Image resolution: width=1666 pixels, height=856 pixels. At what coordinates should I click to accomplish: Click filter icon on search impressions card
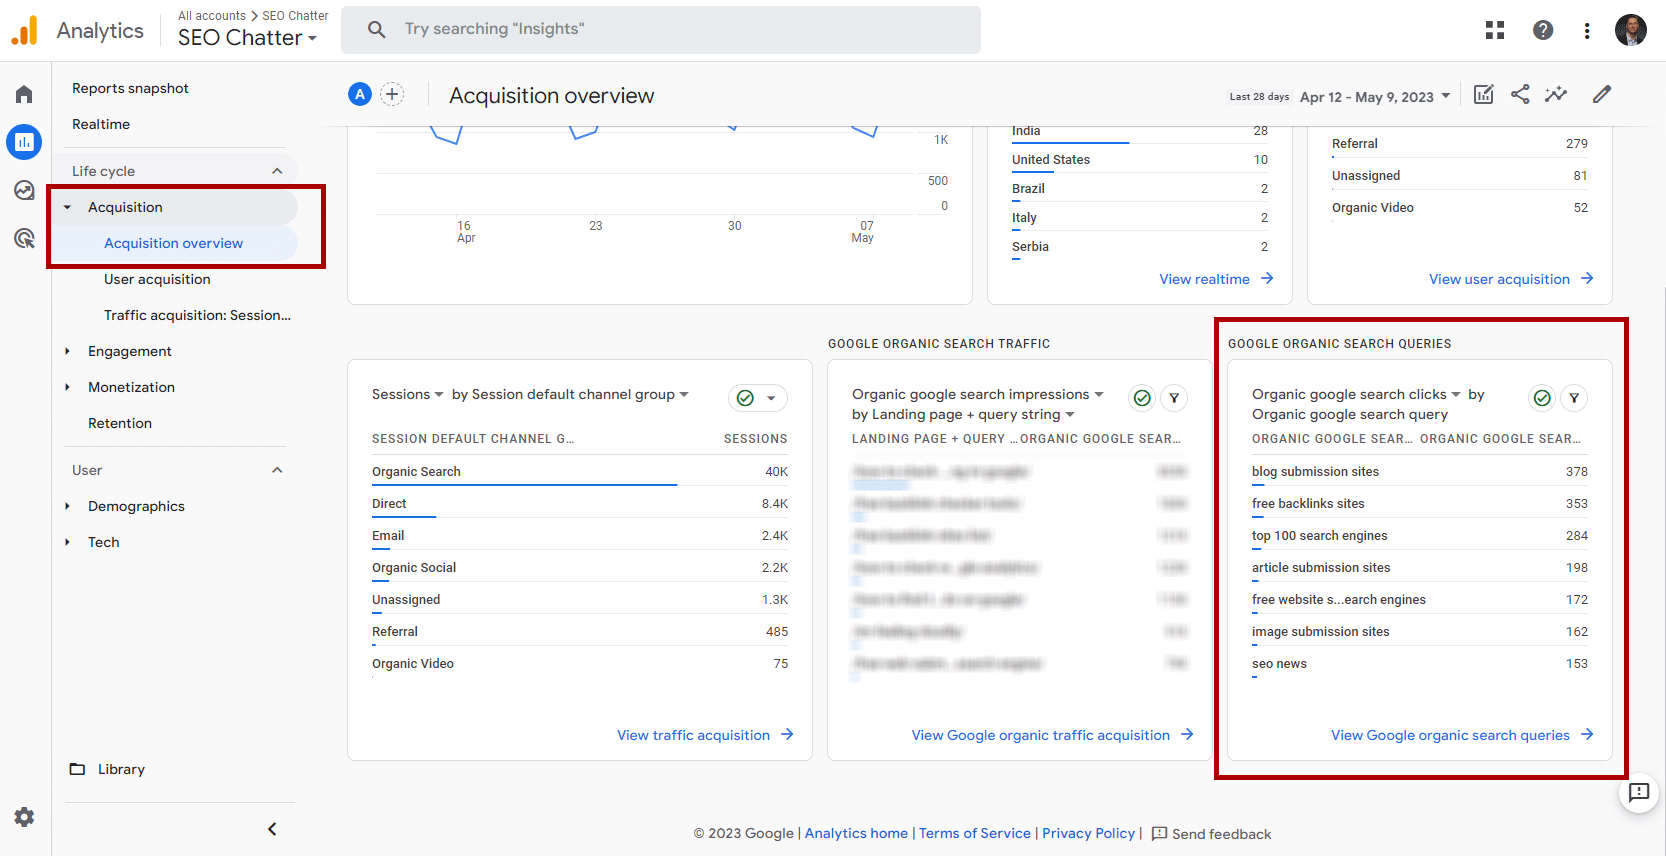(x=1174, y=398)
